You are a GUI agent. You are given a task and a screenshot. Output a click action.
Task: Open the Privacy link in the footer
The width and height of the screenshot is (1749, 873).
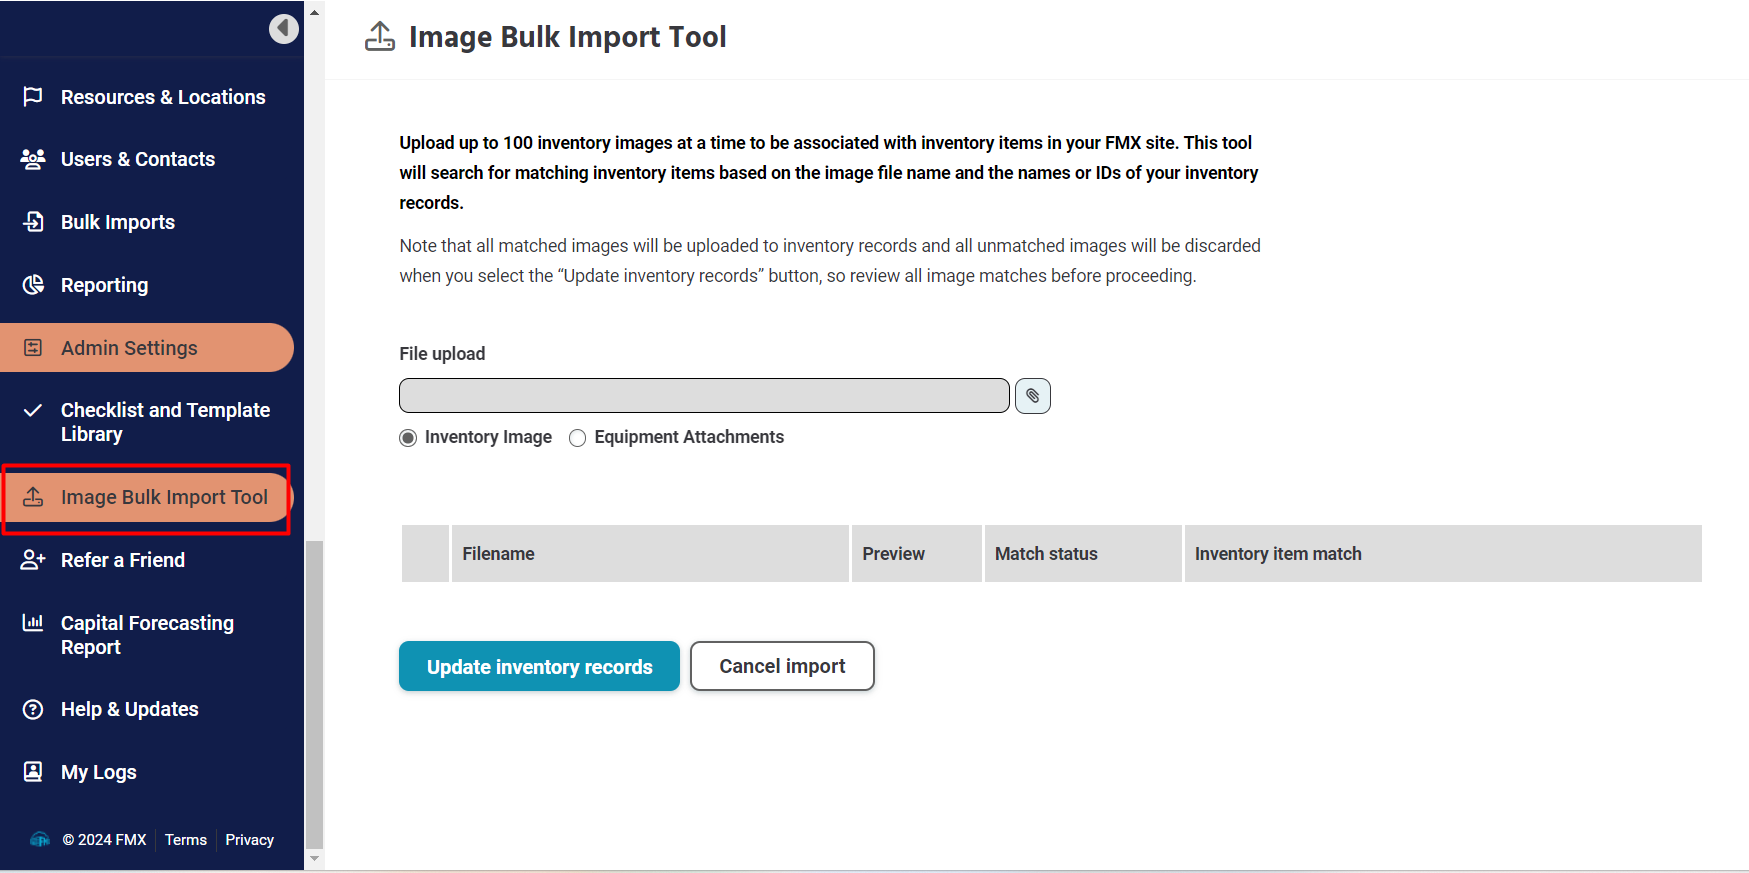[x=249, y=840]
